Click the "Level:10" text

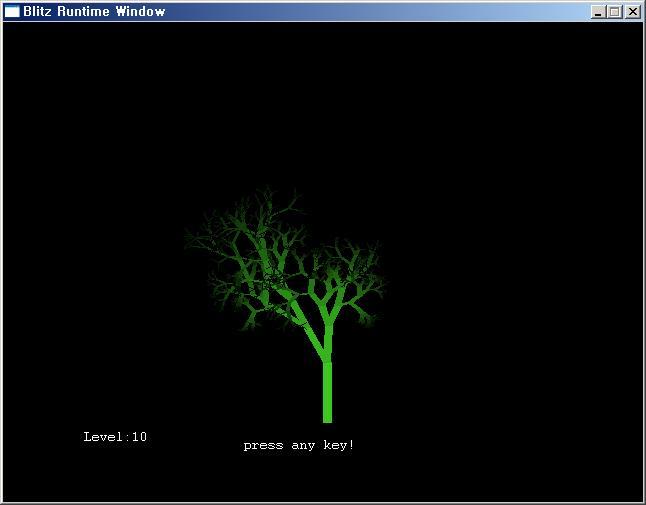point(115,437)
